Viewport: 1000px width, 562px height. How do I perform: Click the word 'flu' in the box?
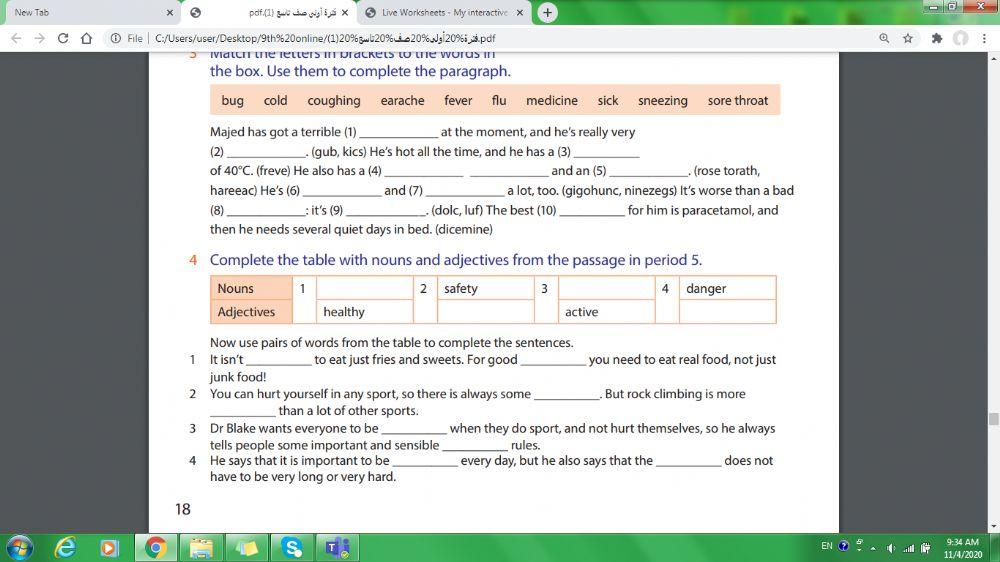point(499,101)
